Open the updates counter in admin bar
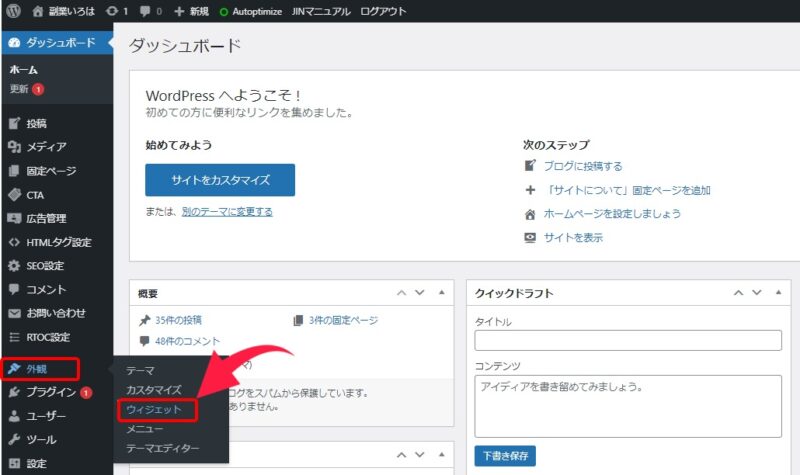Screen dimensions: 800x475 click(x=117, y=11)
